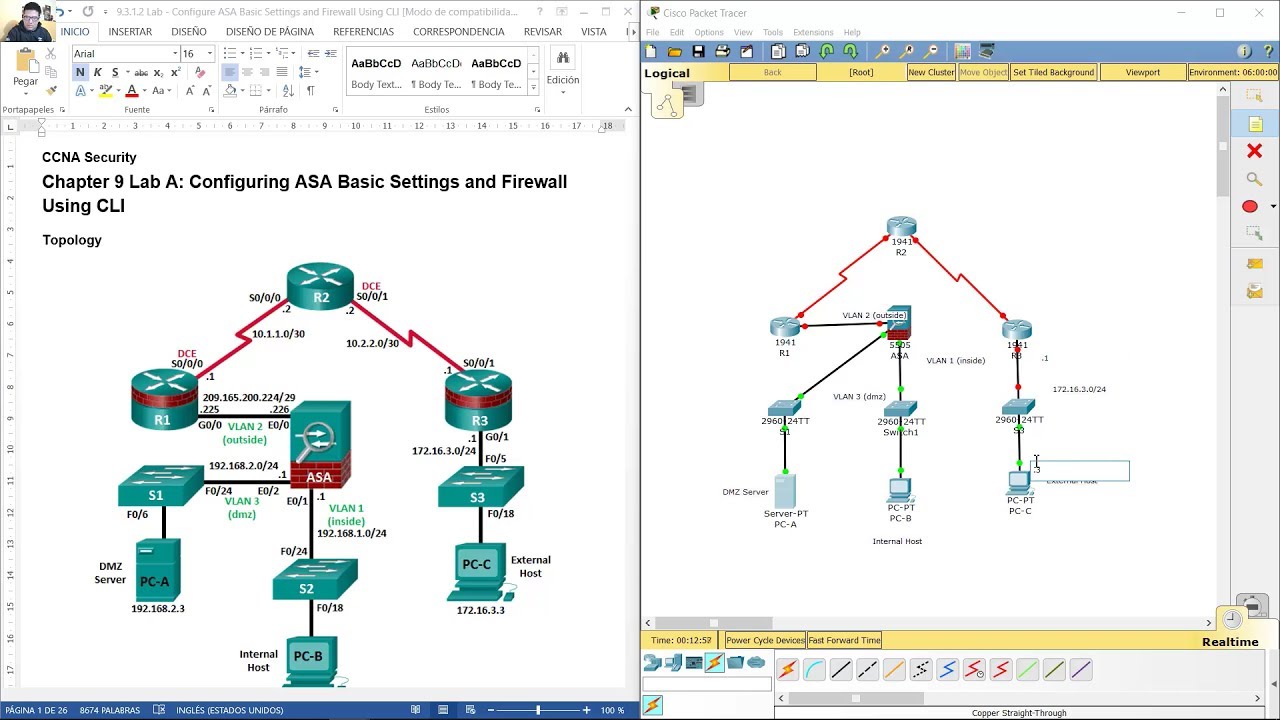Choose the copper straight-through cable
The image size is (1280, 720).
[841, 670]
